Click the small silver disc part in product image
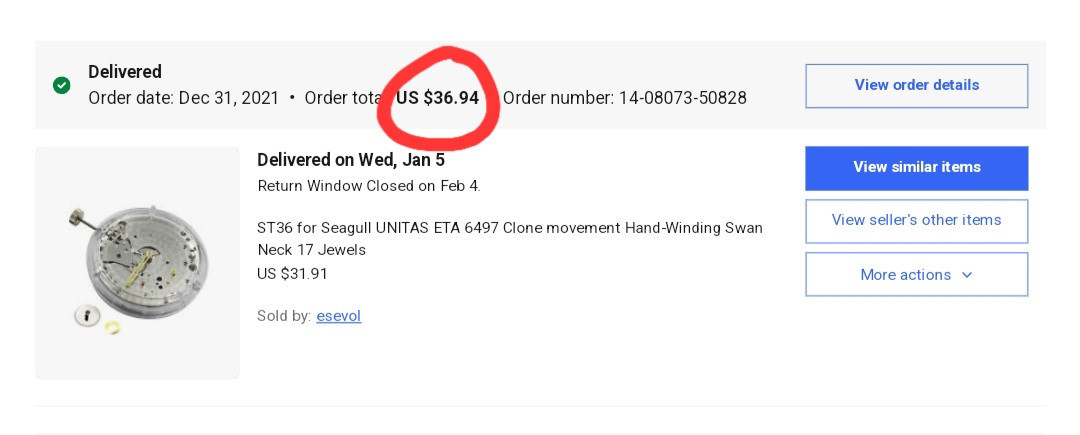This screenshot has width=1080, height=435. point(87,316)
